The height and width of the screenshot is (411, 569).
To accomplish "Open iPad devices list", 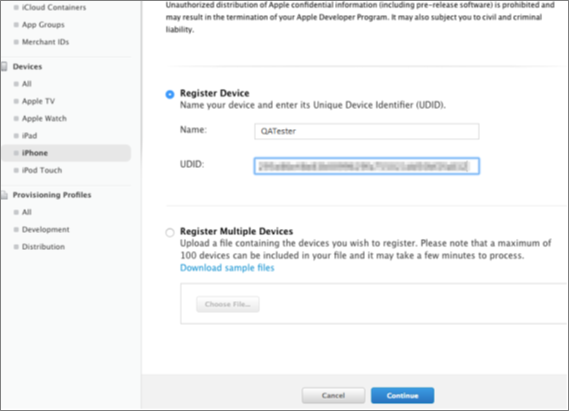I will pos(29,136).
